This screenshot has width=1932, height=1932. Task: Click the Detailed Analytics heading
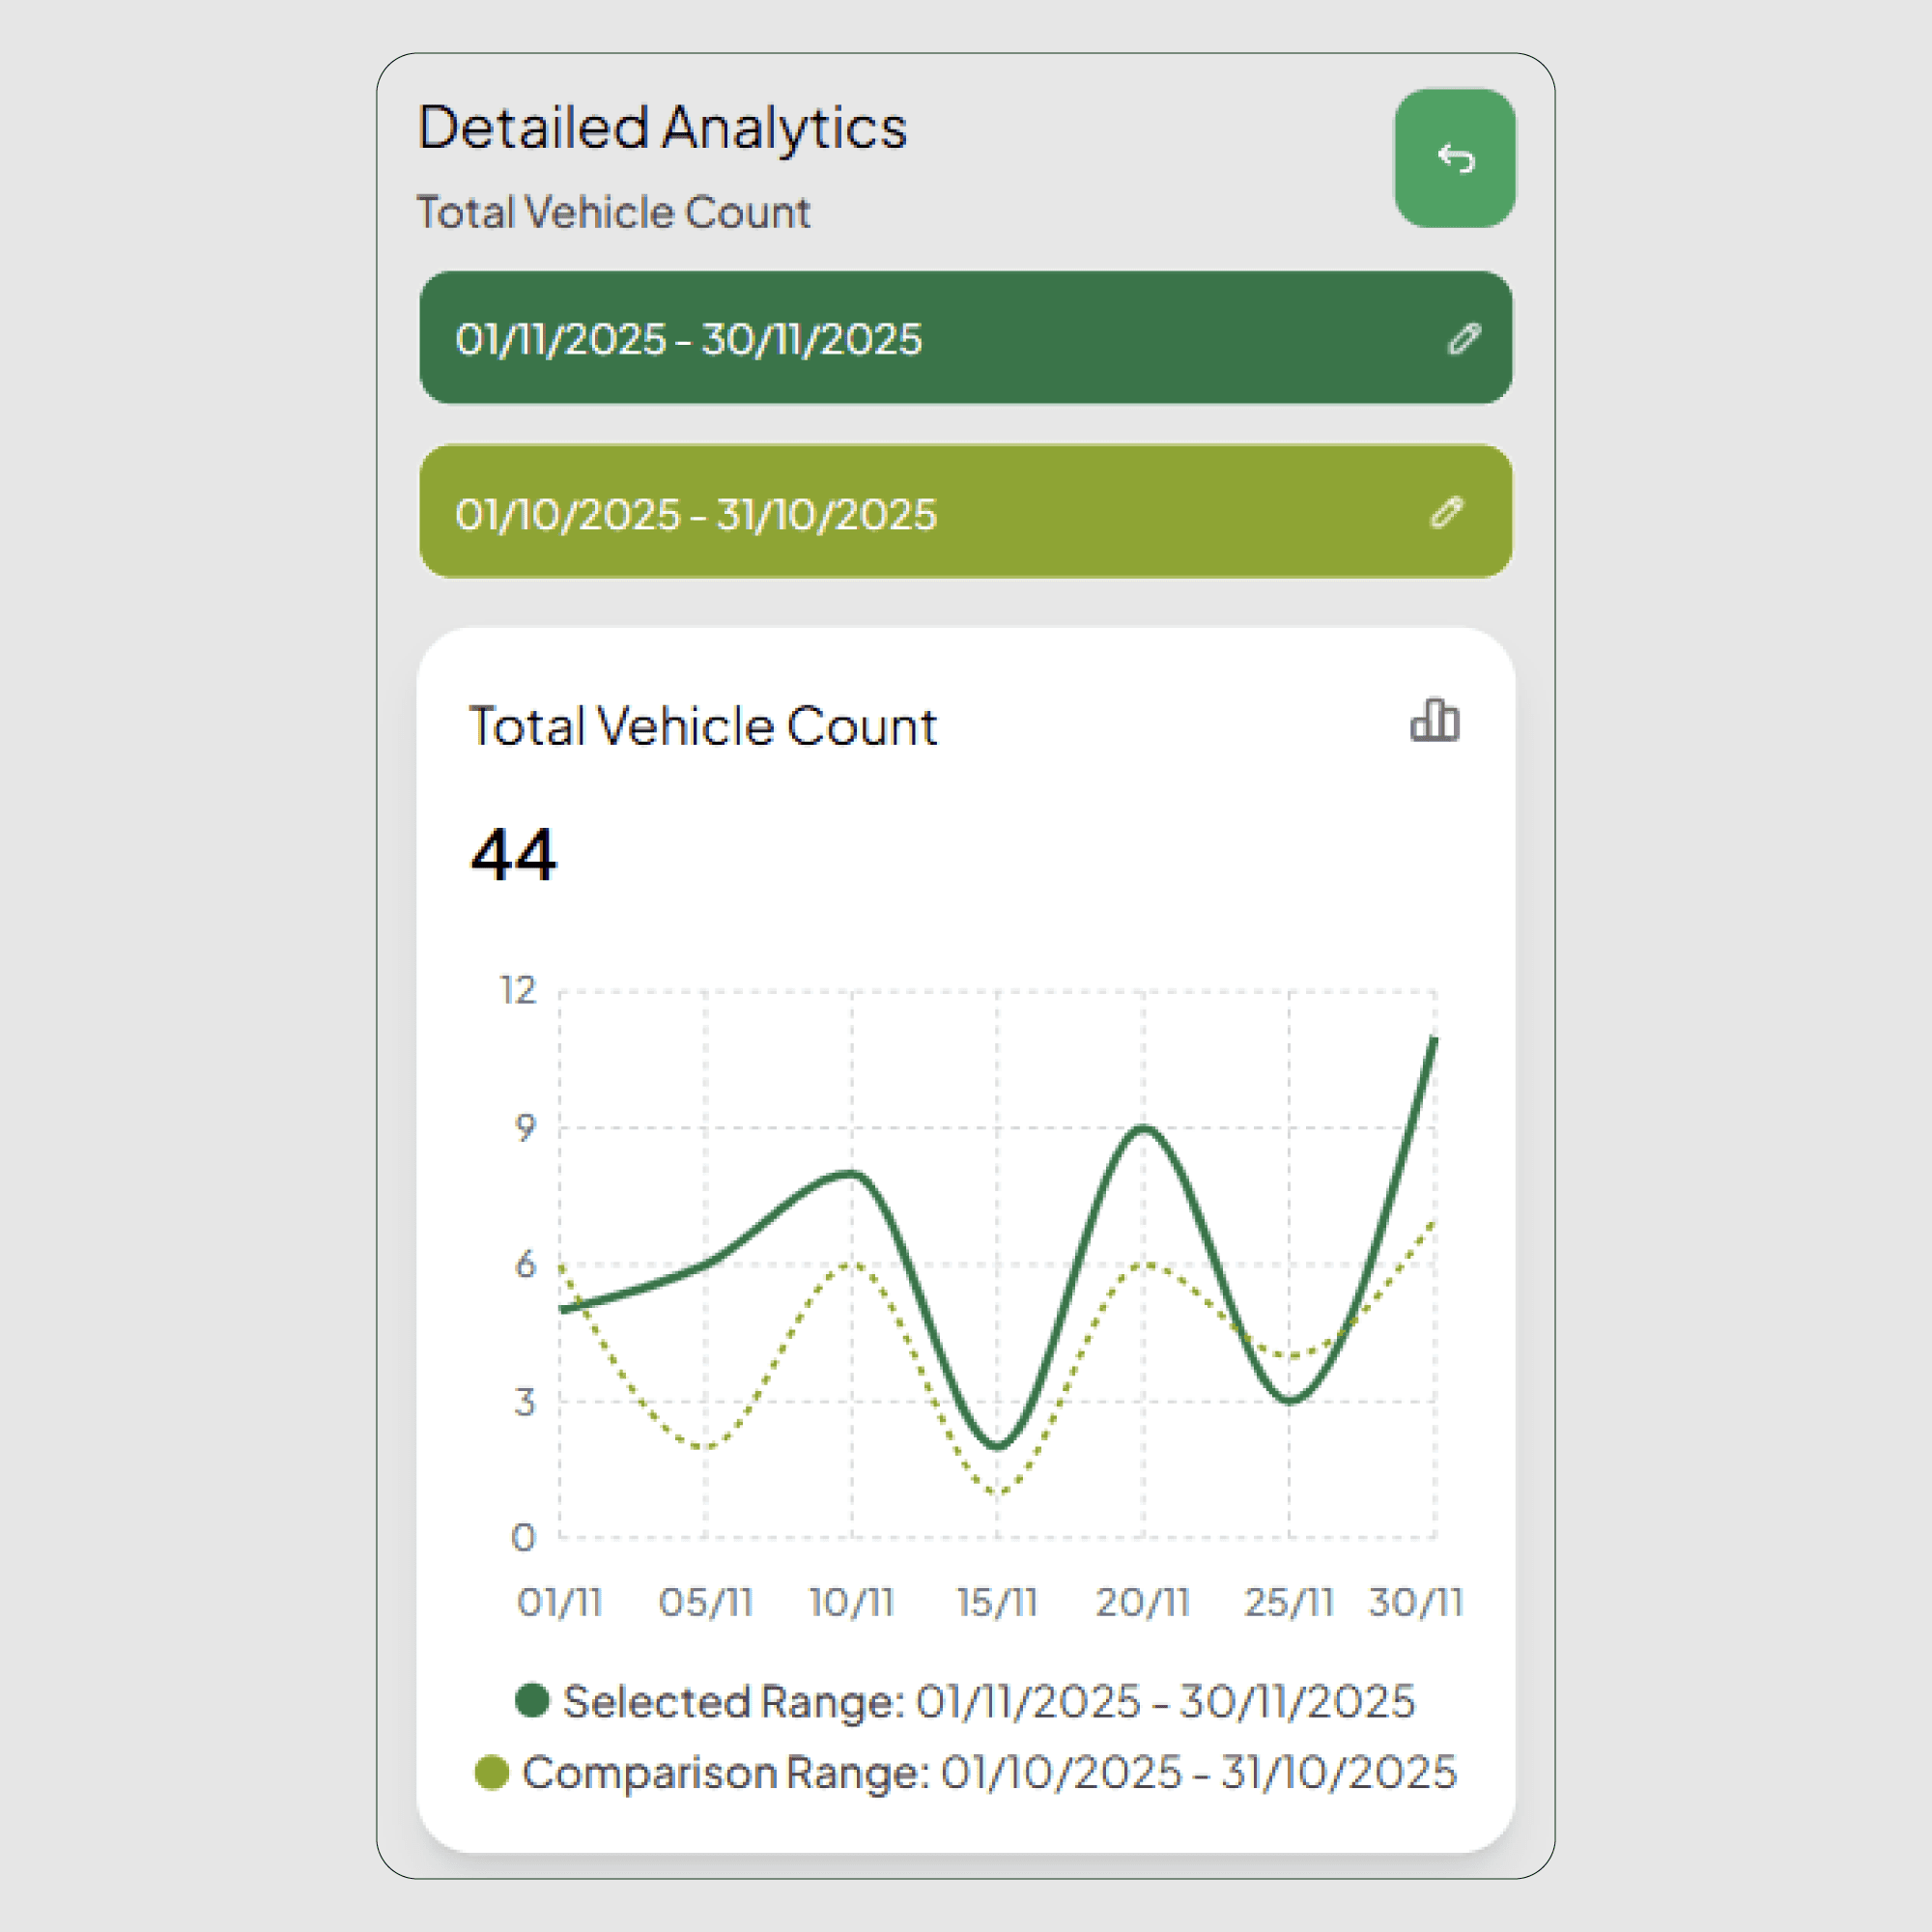(x=662, y=127)
